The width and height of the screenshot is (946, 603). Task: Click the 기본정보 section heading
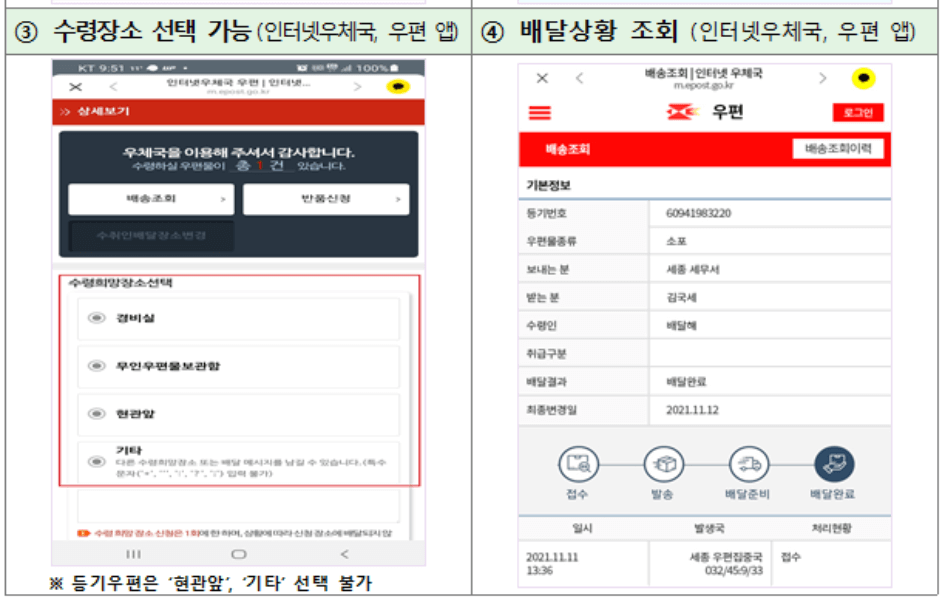click(x=549, y=185)
